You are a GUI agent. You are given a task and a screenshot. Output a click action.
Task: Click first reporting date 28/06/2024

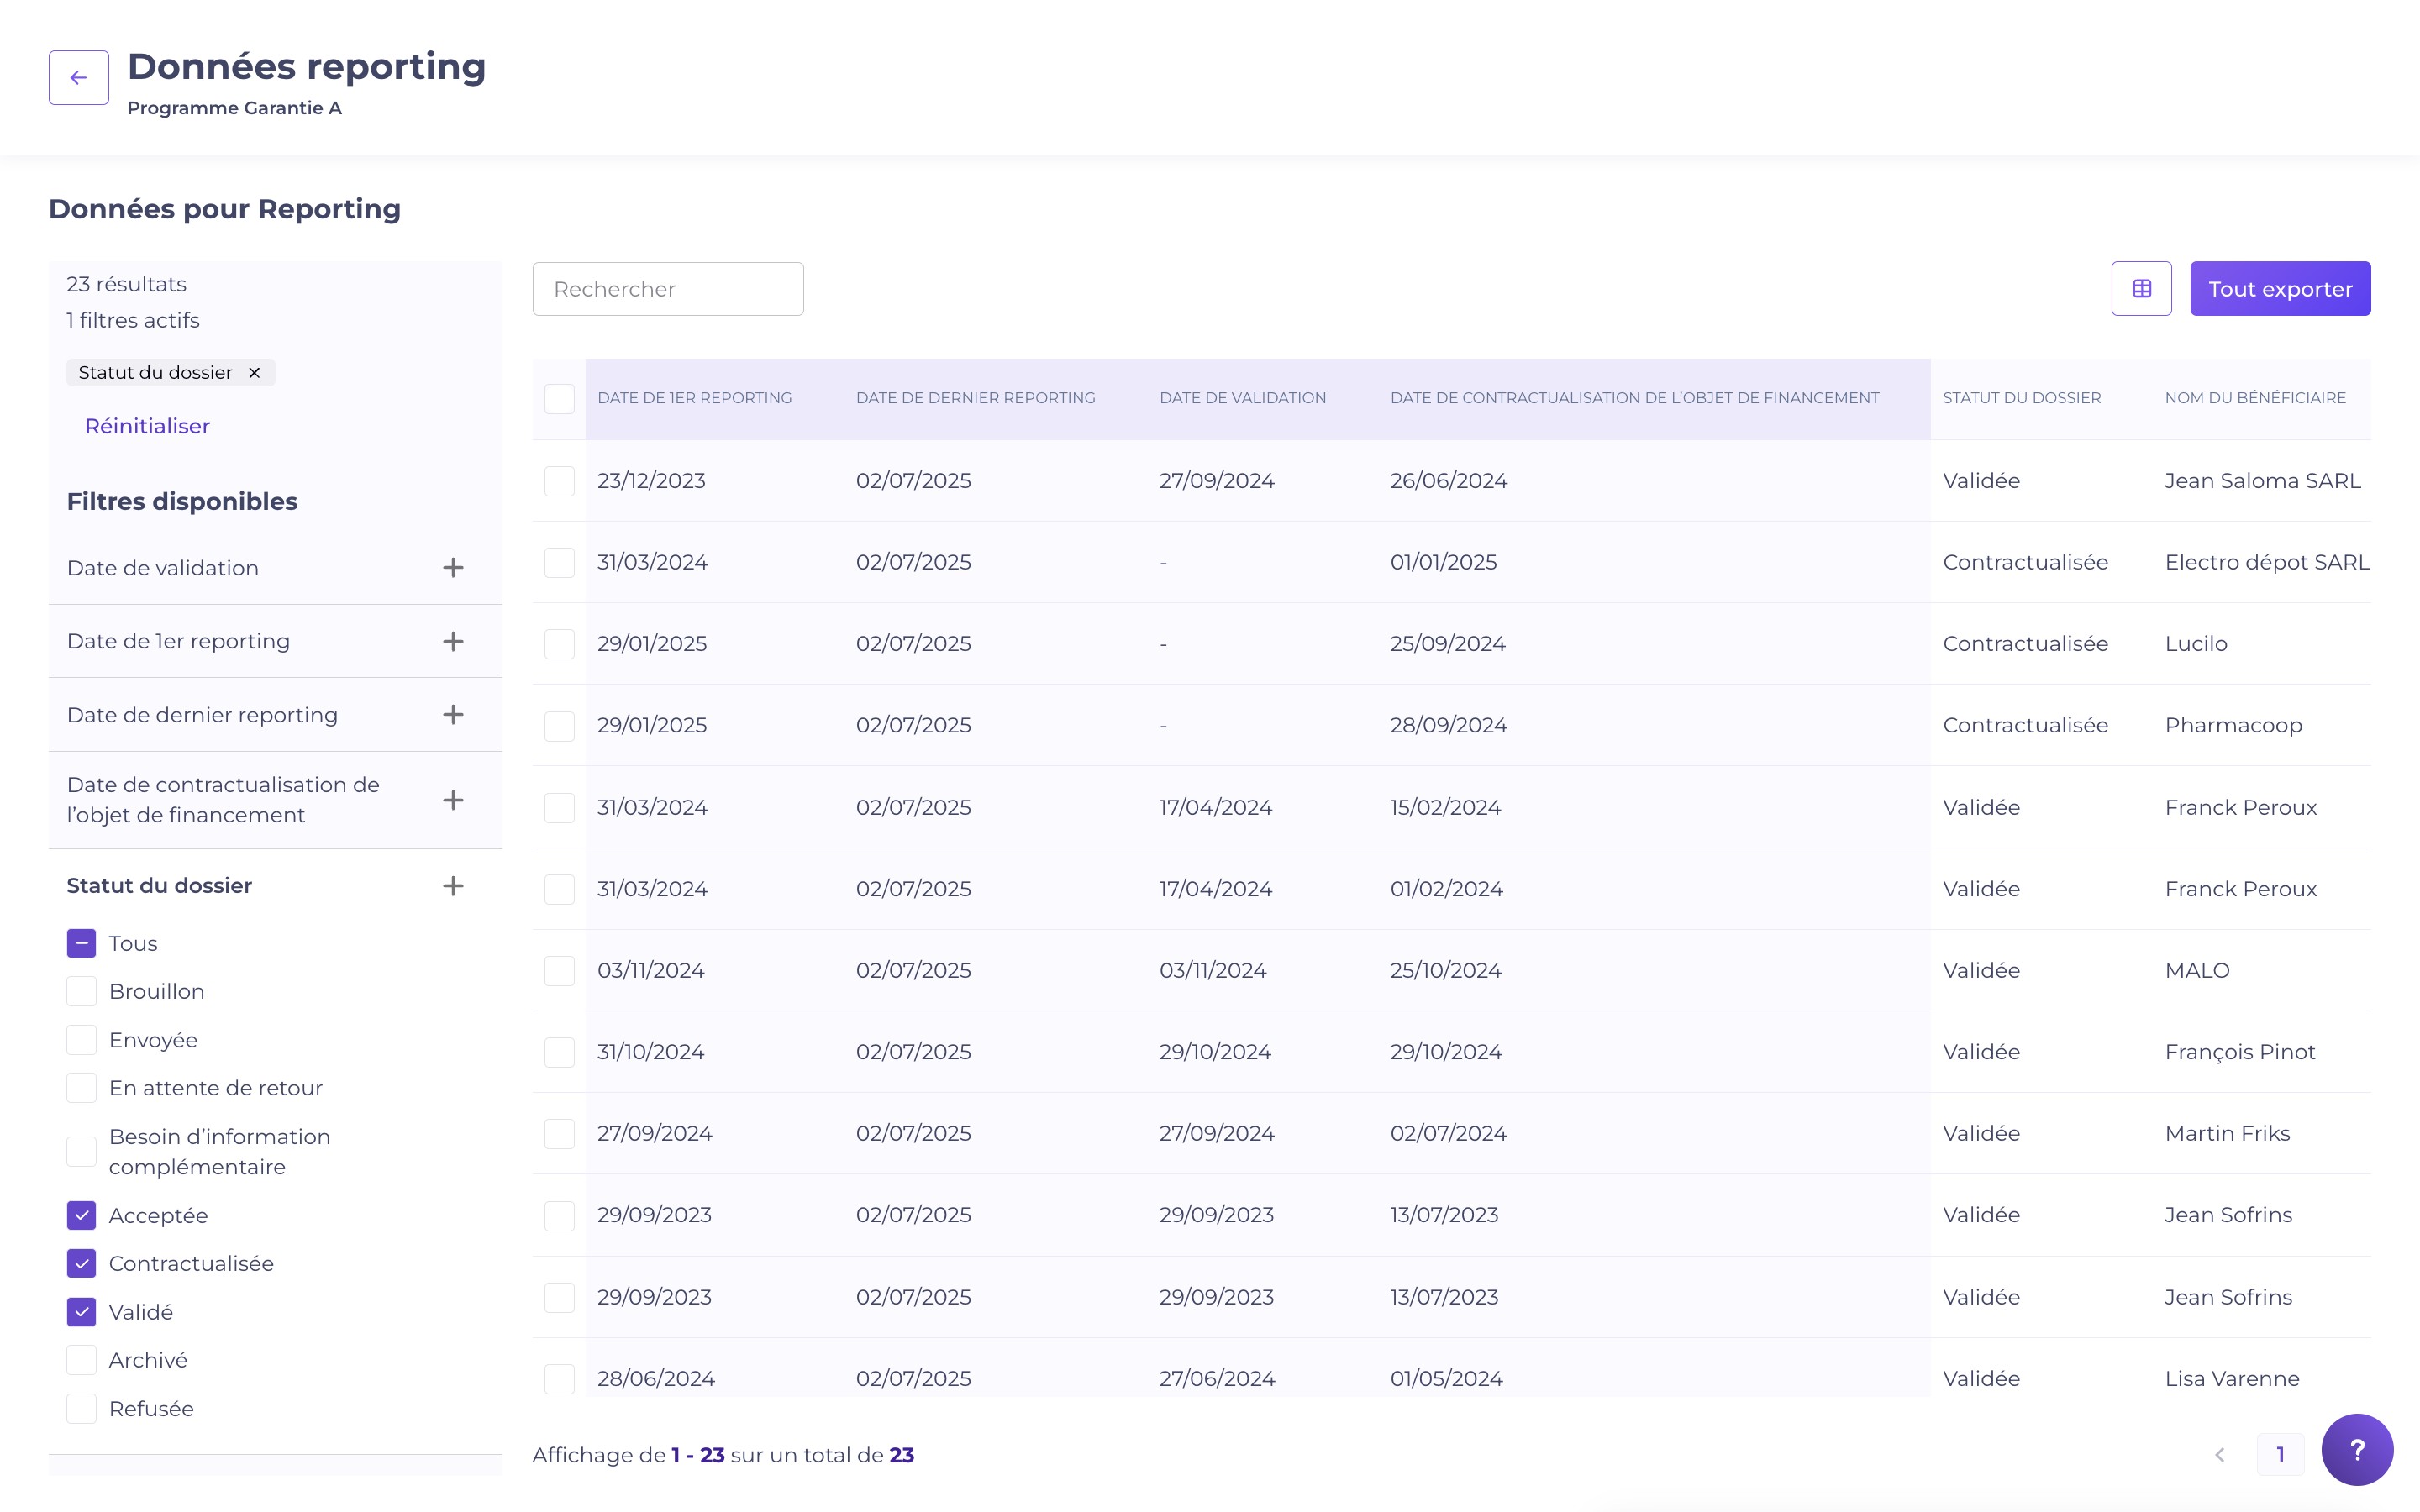[655, 1379]
